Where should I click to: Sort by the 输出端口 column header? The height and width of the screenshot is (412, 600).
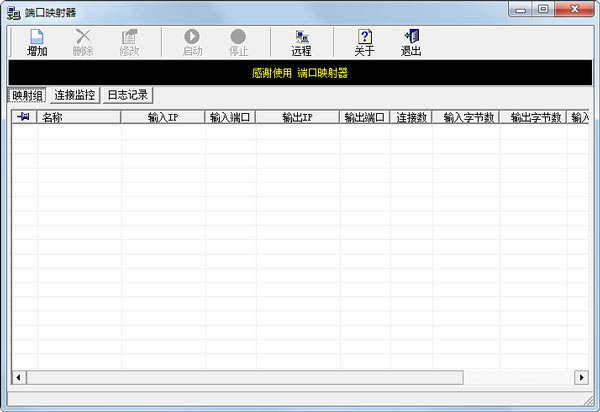(x=364, y=117)
